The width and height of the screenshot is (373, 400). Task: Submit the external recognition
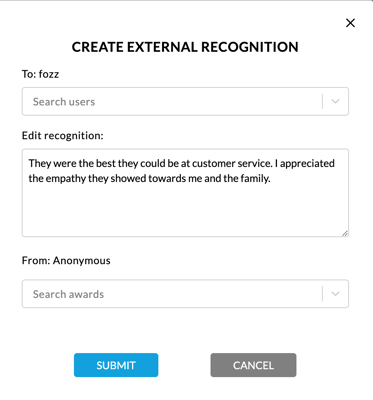coord(116,365)
